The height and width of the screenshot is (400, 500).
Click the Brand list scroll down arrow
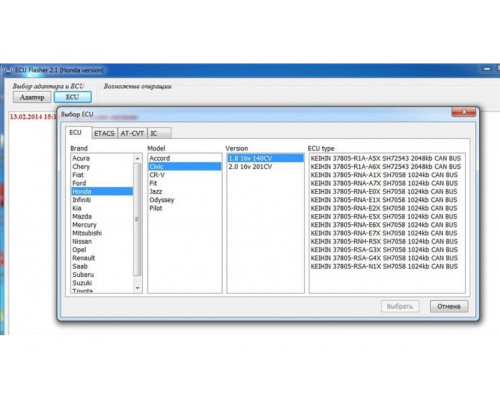pyautogui.click(x=137, y=288)
